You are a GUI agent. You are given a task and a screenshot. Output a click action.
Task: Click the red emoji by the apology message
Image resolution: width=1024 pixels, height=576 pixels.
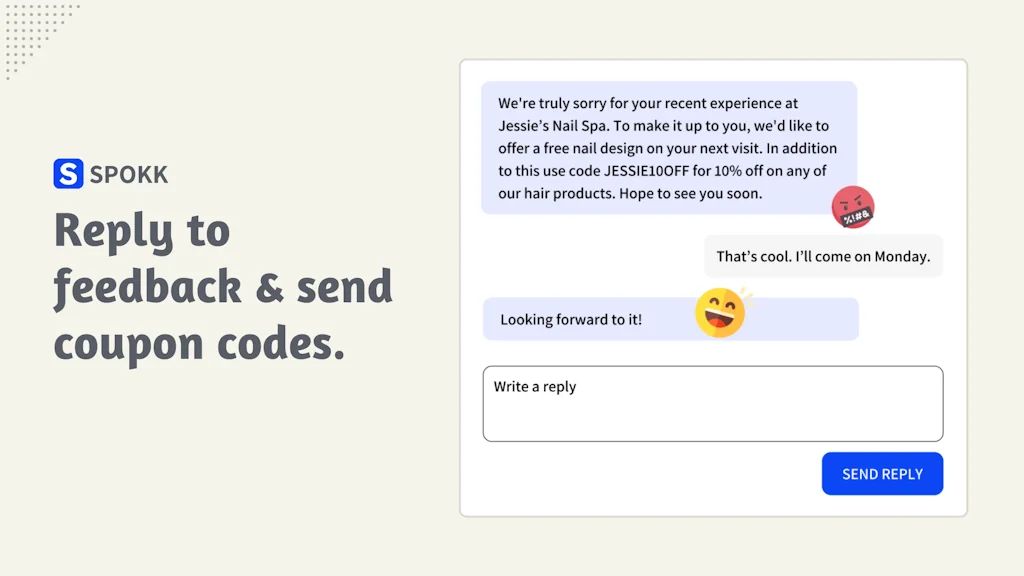pyautogui.click(x=853, y=207)
